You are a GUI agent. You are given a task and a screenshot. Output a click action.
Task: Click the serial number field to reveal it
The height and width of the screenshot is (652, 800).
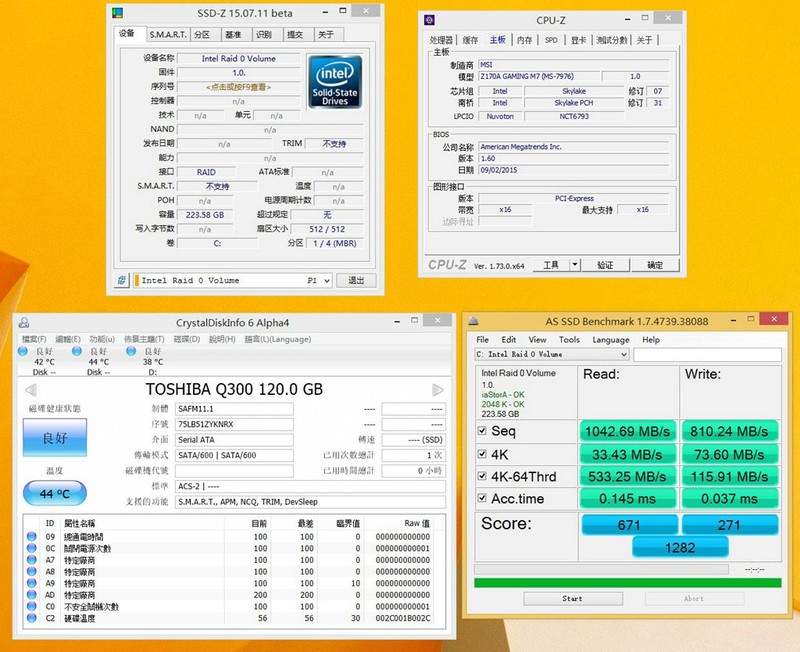(239, 88)
